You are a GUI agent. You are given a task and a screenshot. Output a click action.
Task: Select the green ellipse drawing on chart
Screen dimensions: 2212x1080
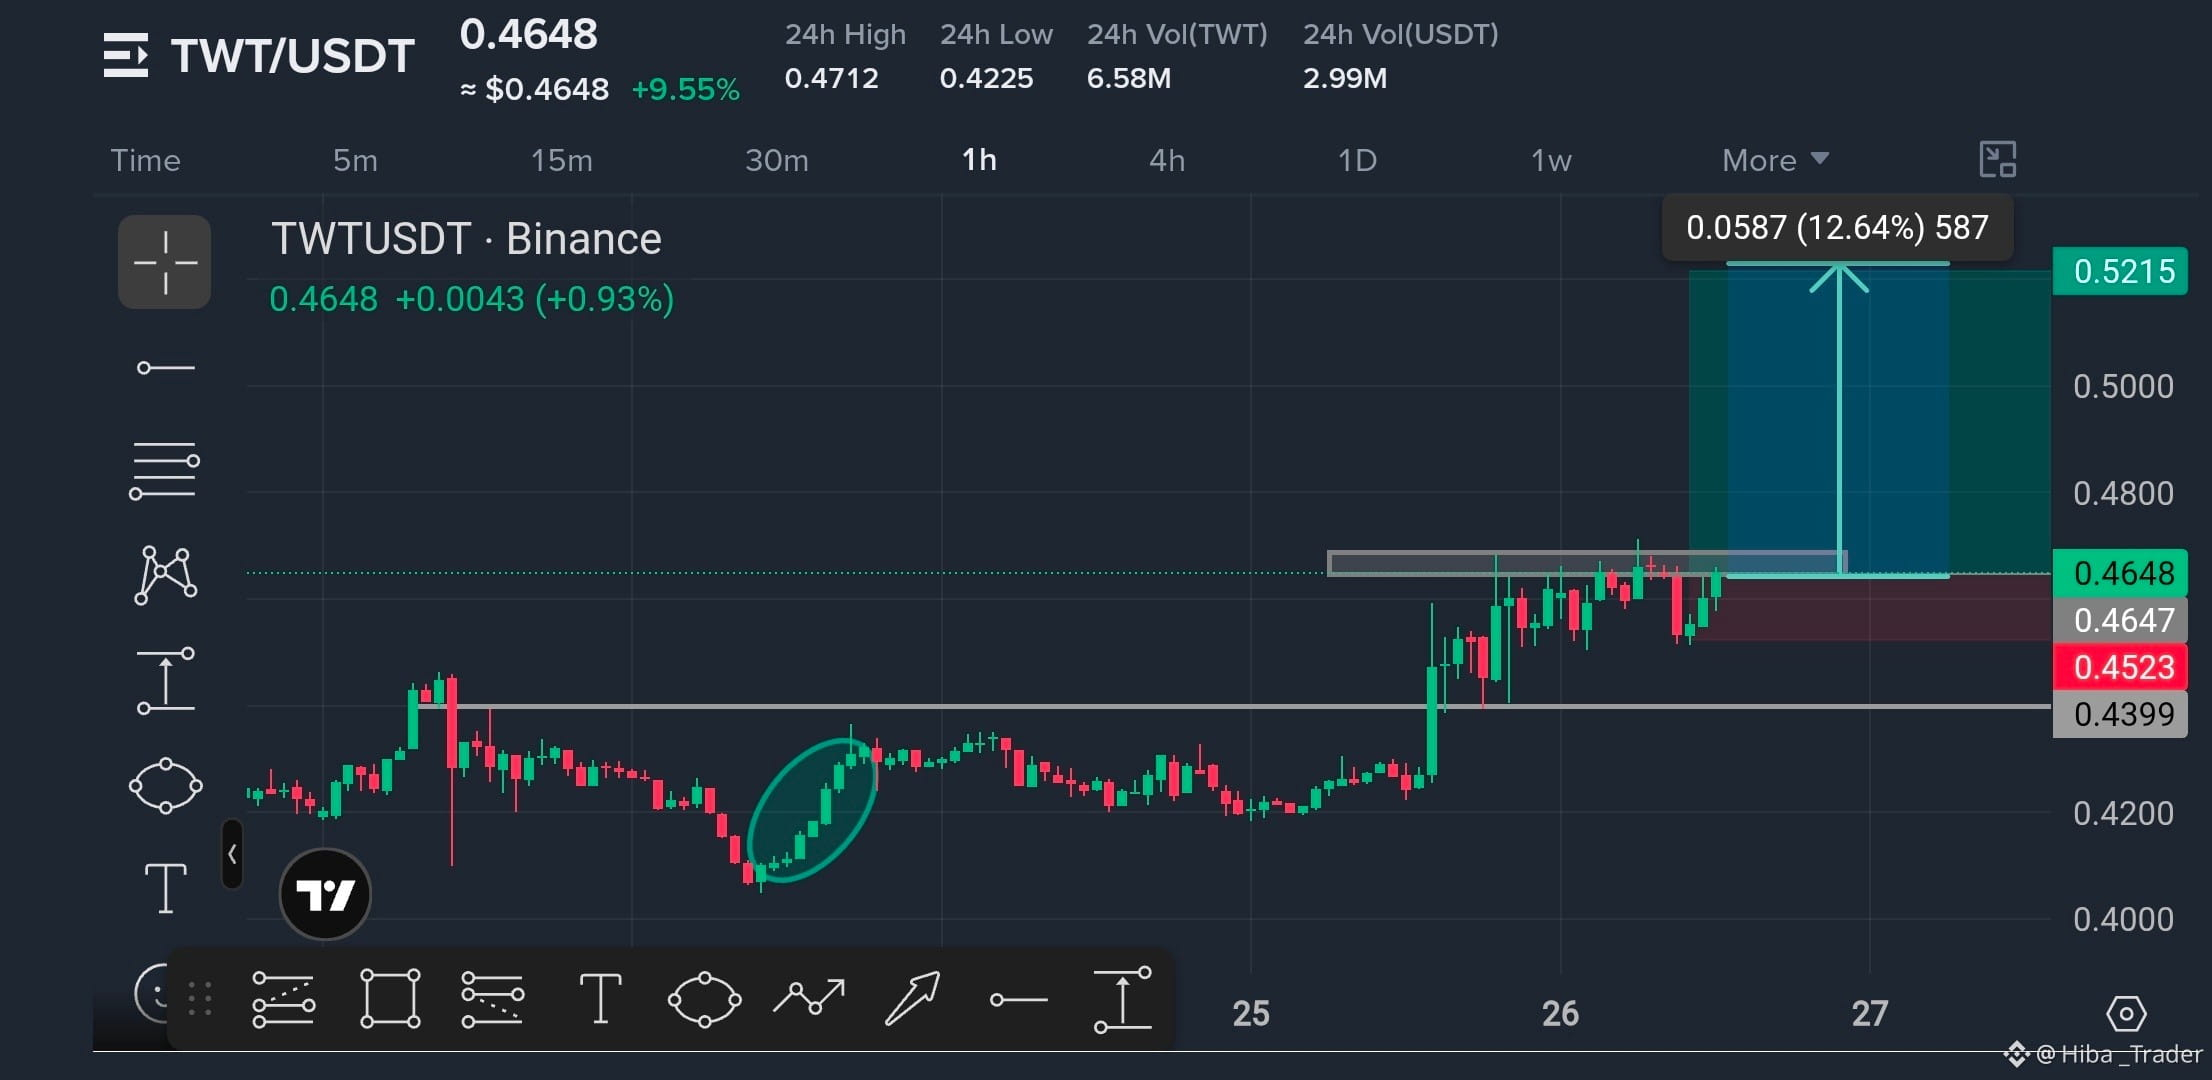pyautogui.click(x=812, y=810)
